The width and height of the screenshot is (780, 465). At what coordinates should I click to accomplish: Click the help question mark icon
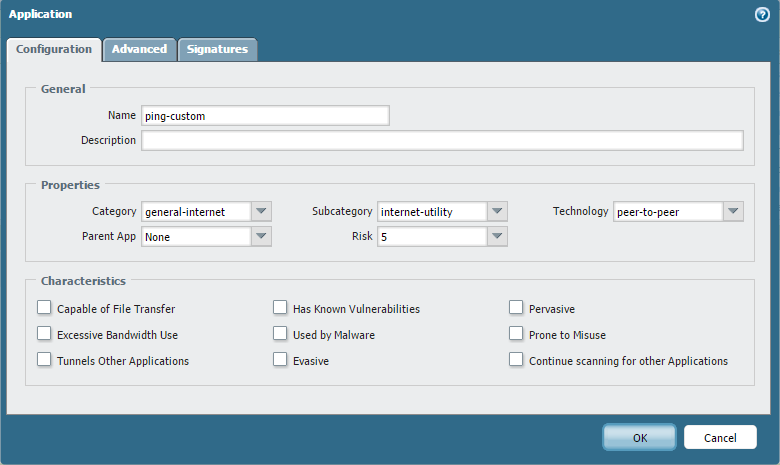point(762,15)
